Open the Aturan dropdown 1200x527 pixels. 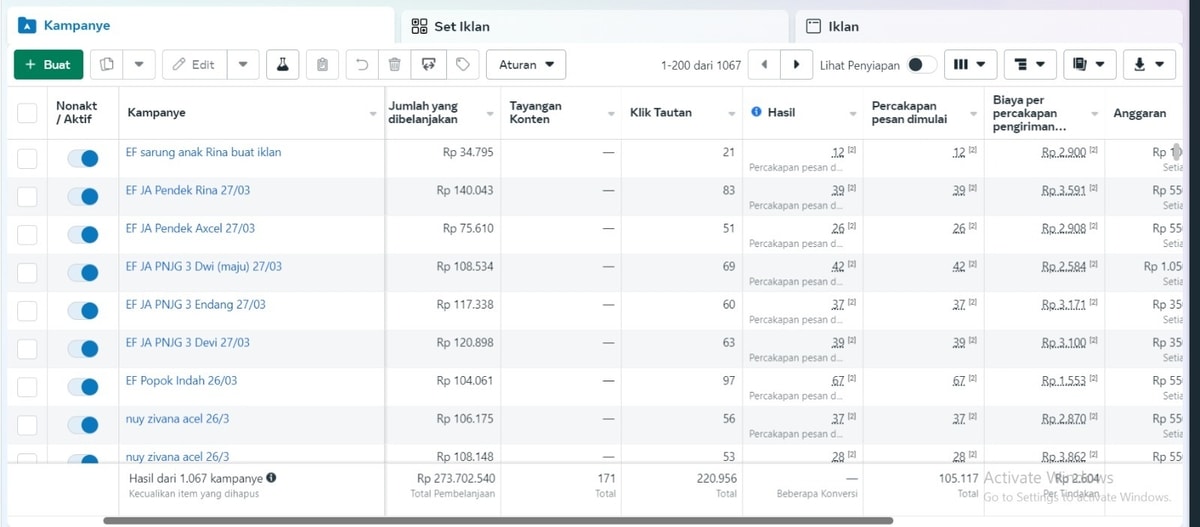point(526,65)
